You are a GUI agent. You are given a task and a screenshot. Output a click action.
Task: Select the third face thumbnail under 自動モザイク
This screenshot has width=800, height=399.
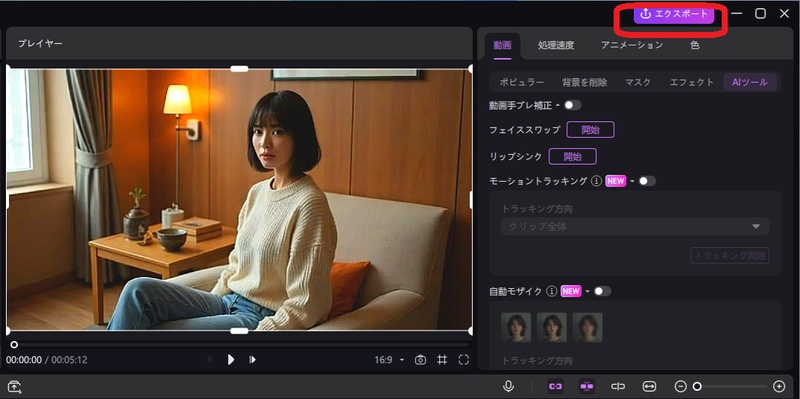point(587,327)
